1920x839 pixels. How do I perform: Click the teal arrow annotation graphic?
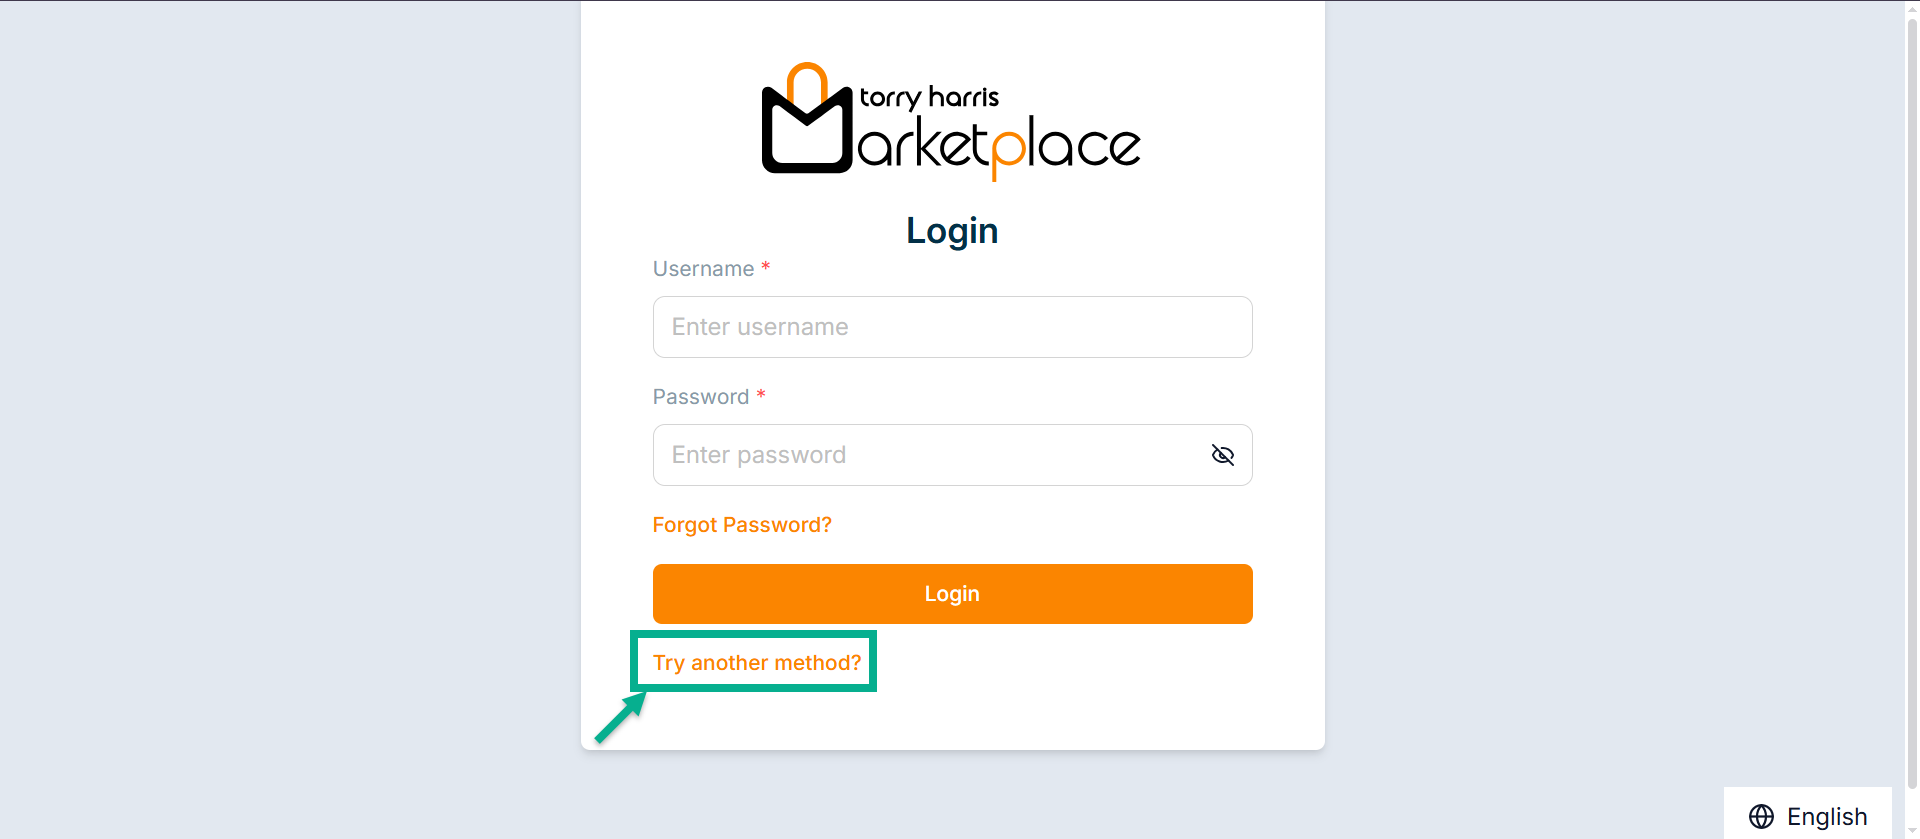click(x=621, y=719)
